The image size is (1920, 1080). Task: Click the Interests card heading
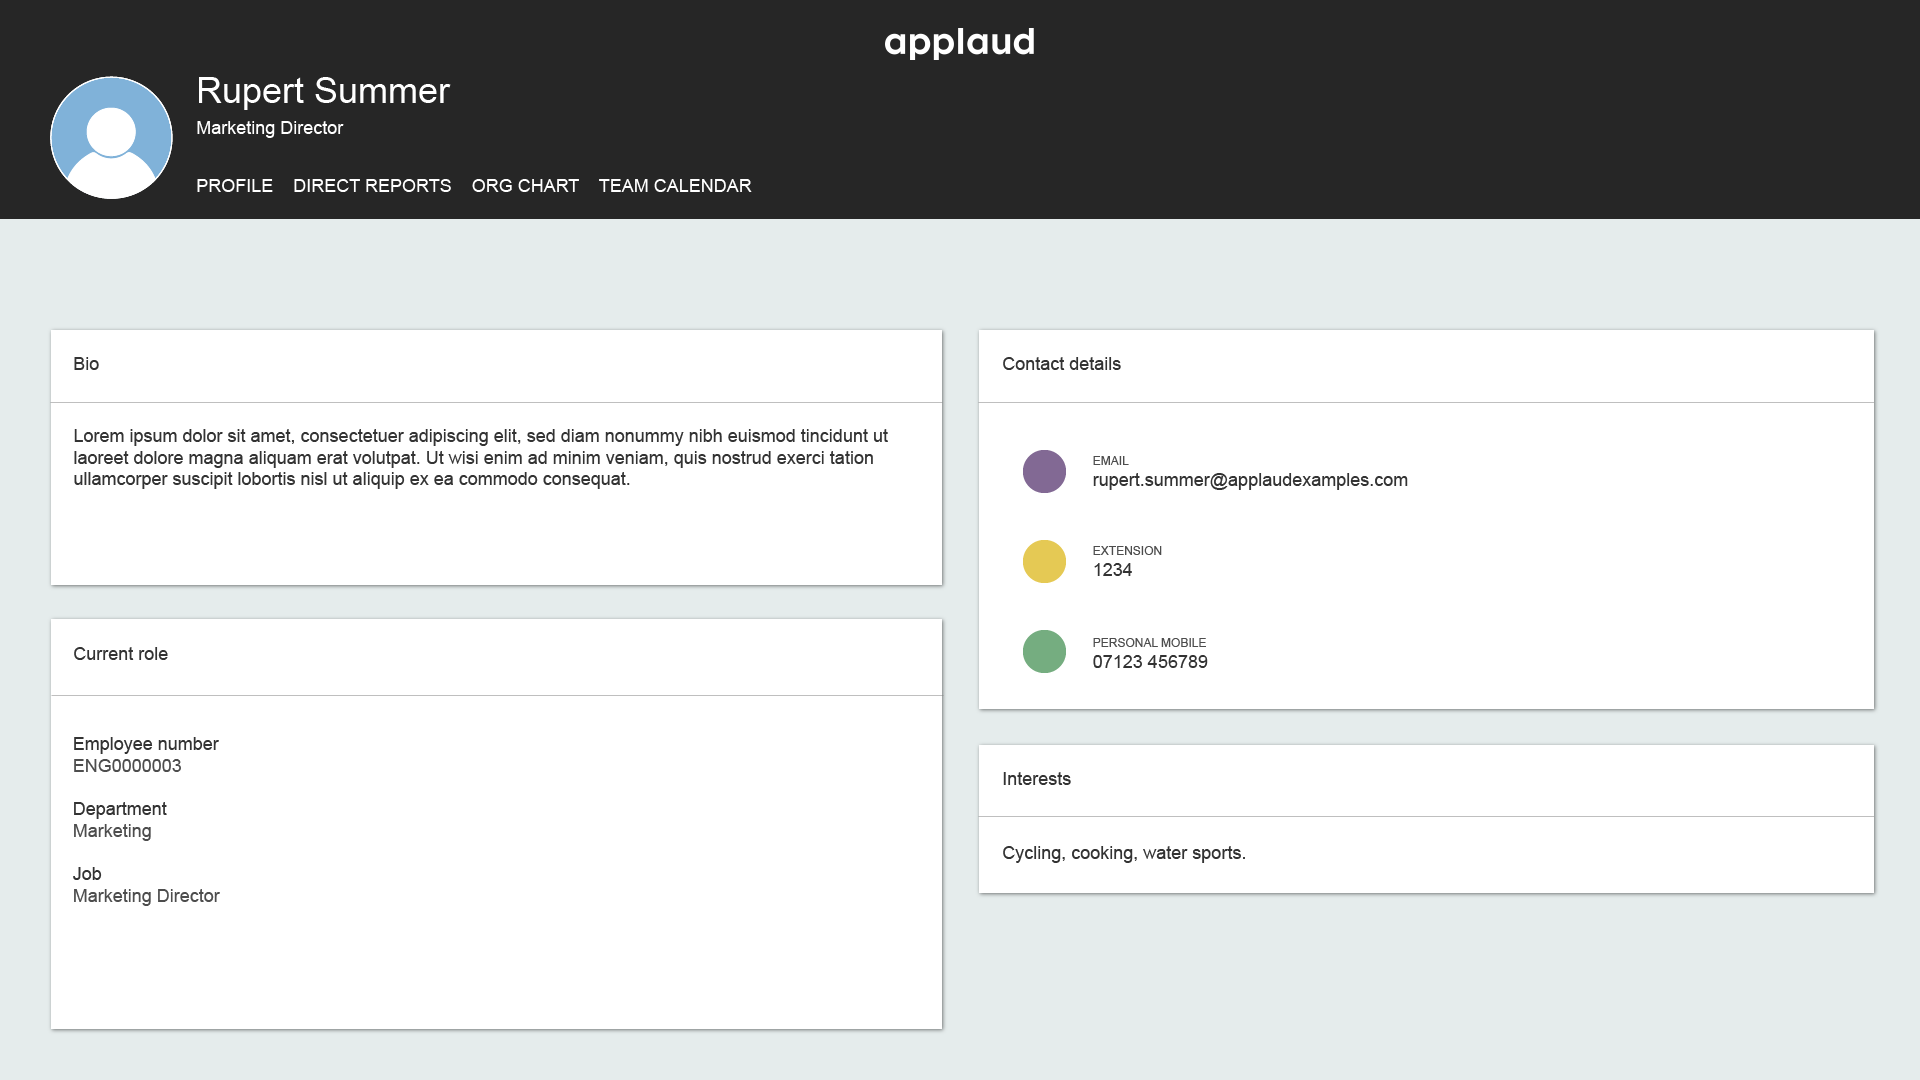1036,779
